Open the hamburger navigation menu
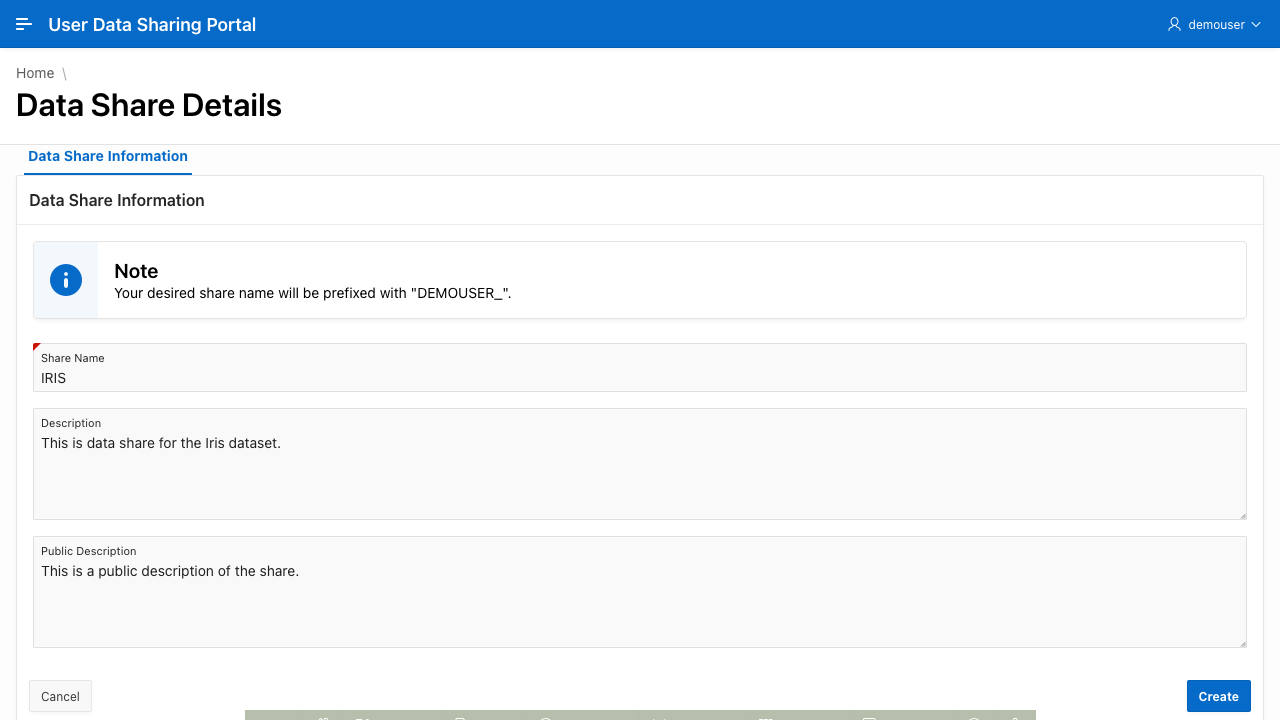 (x=24, y=24)
